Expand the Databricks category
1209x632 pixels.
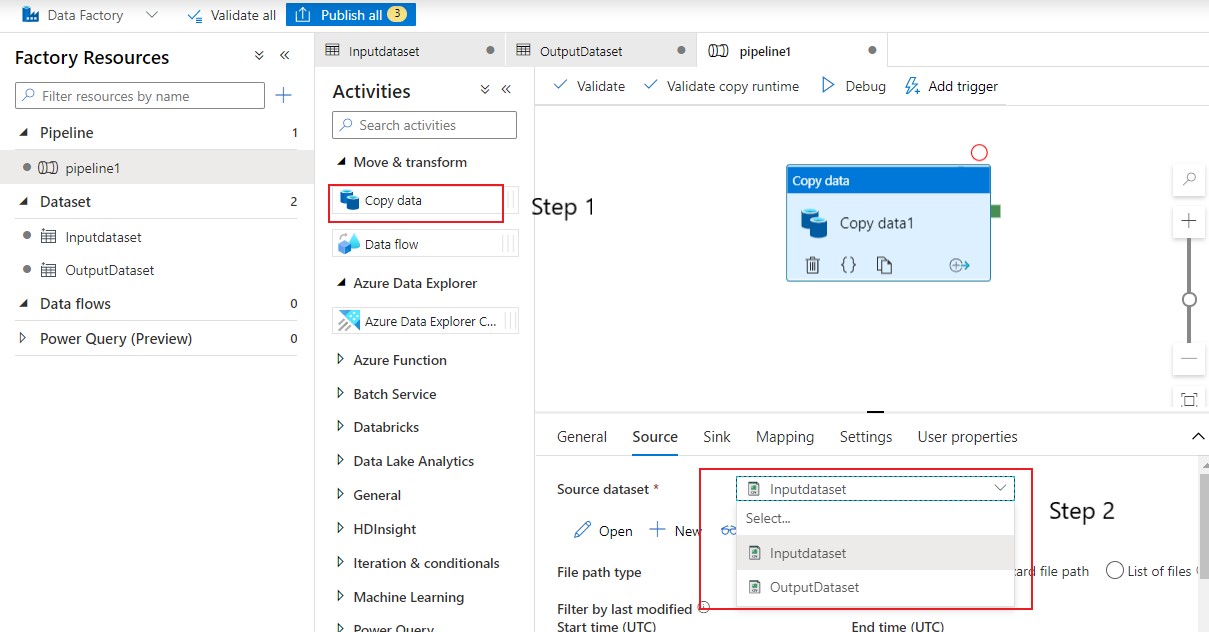[341, 427]
